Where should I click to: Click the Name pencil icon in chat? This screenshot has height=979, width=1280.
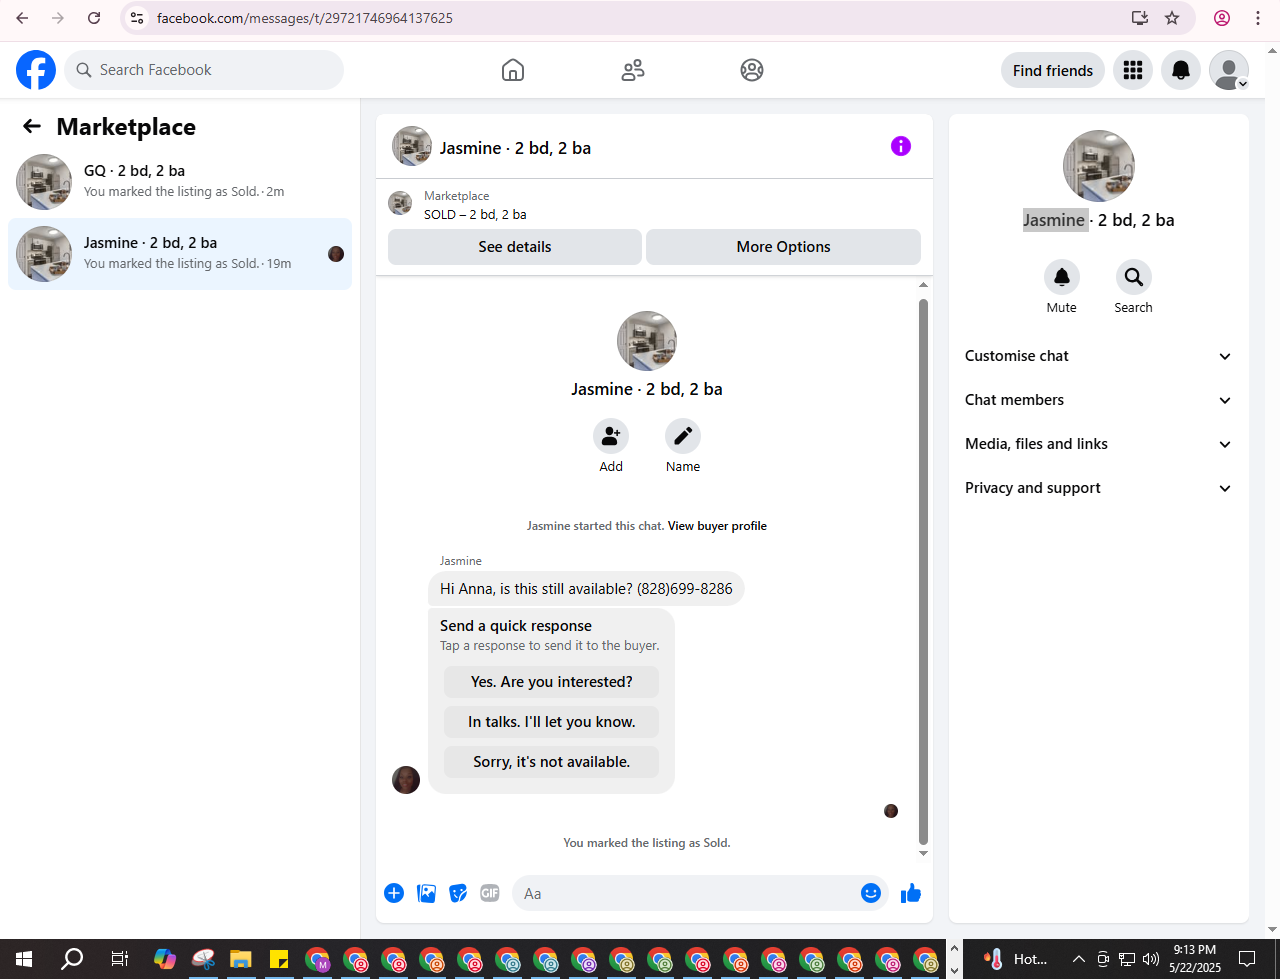point(683,436)
